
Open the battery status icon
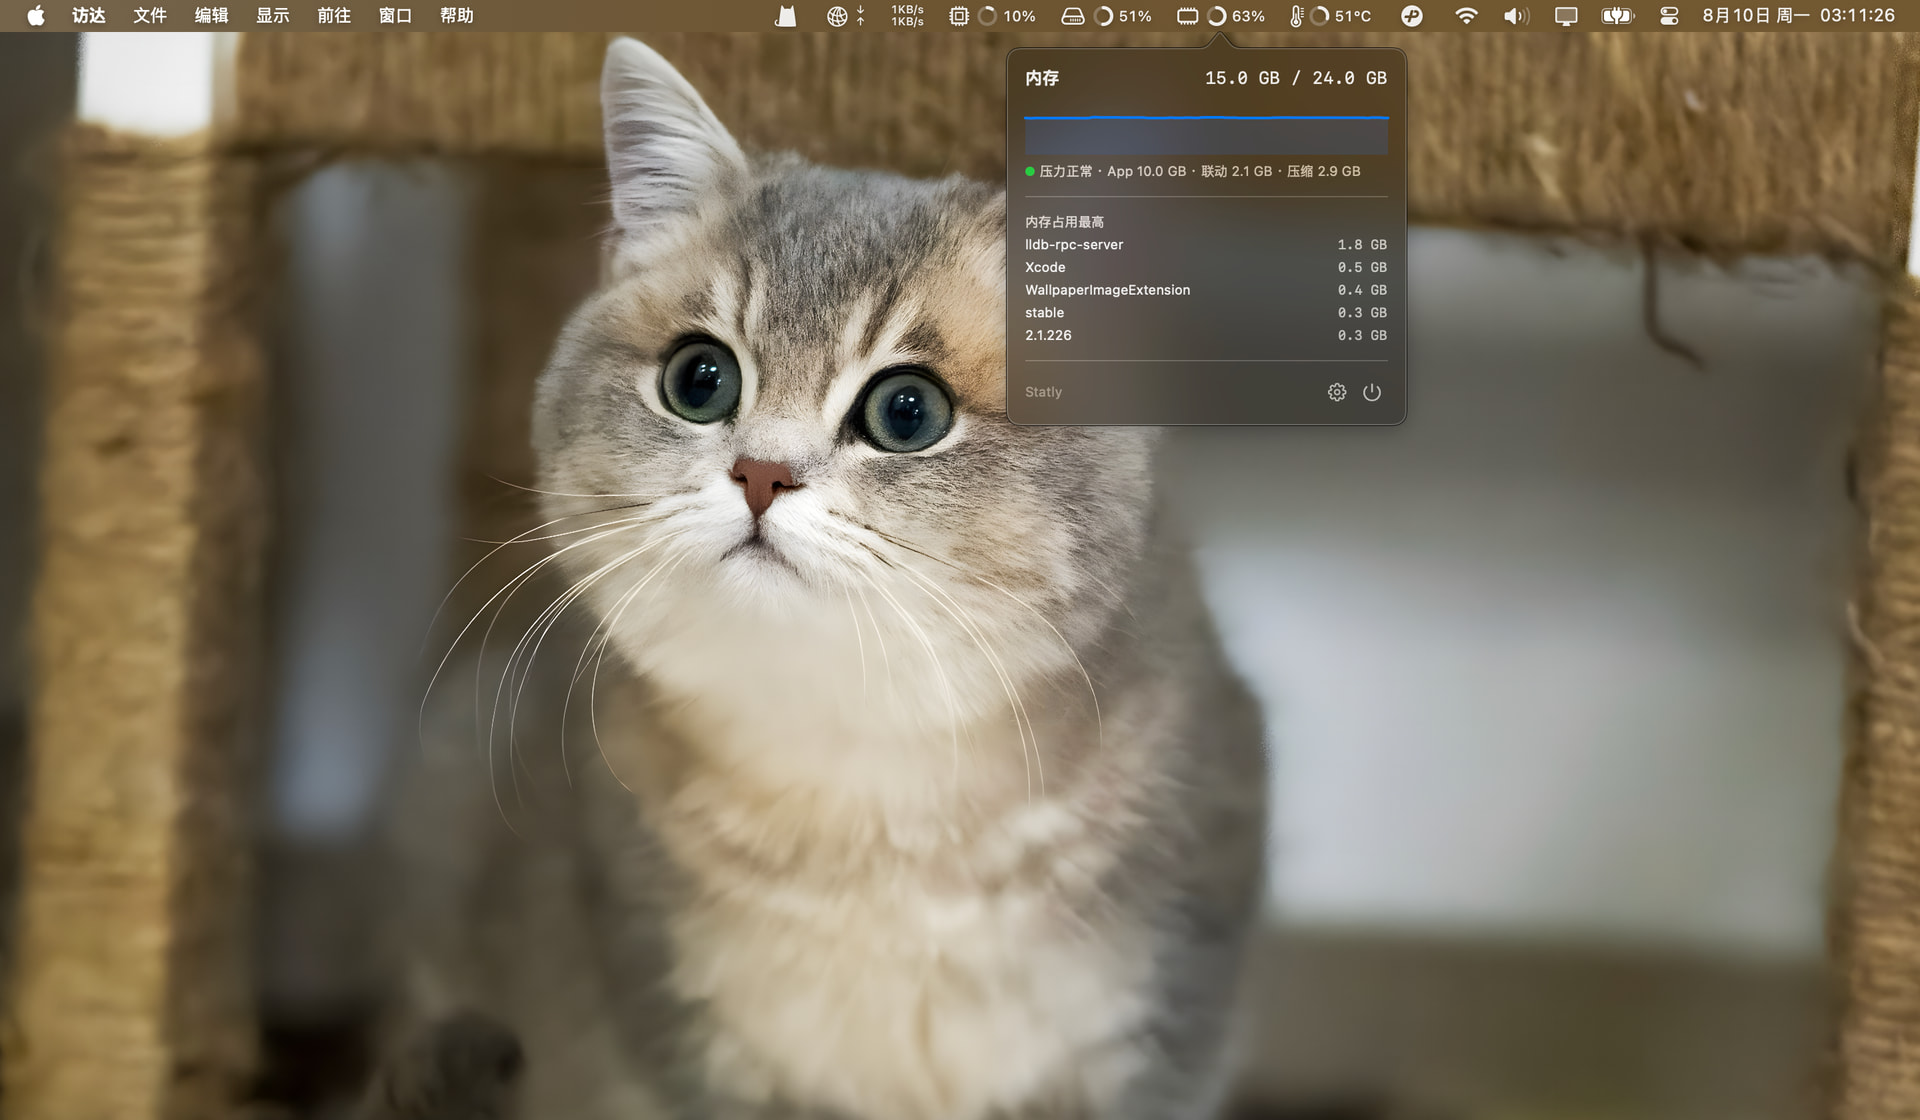(x=1617, y=16)
